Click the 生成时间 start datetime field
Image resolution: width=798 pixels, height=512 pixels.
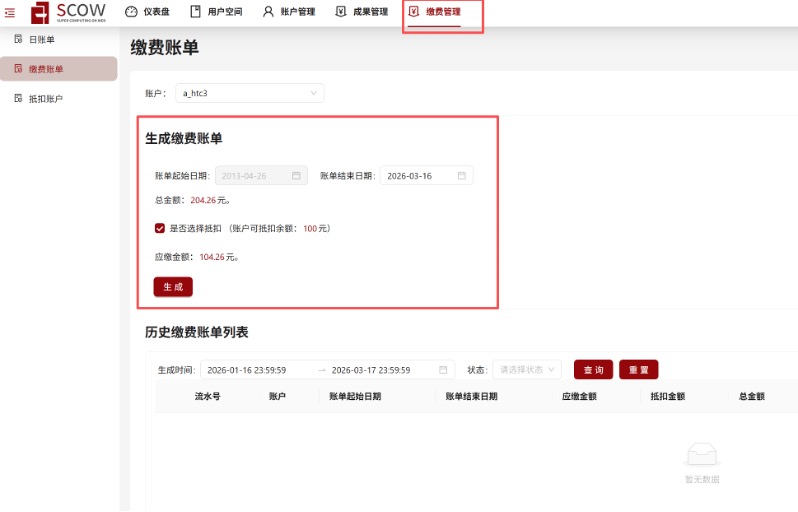pyautogui.click(x=255, y=370)
